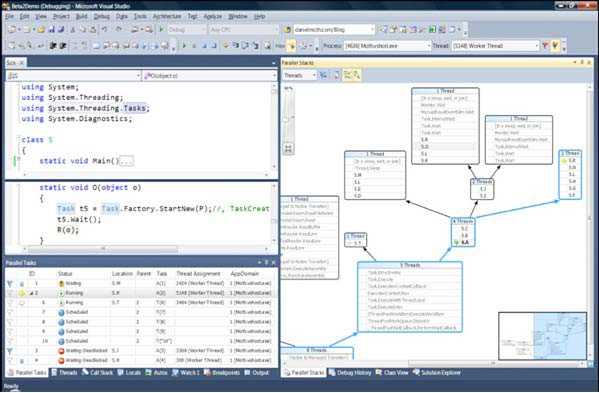599x393 pixels.
Task: Select the first Waiting Deadlocked task row
Action: pos(140,350)
